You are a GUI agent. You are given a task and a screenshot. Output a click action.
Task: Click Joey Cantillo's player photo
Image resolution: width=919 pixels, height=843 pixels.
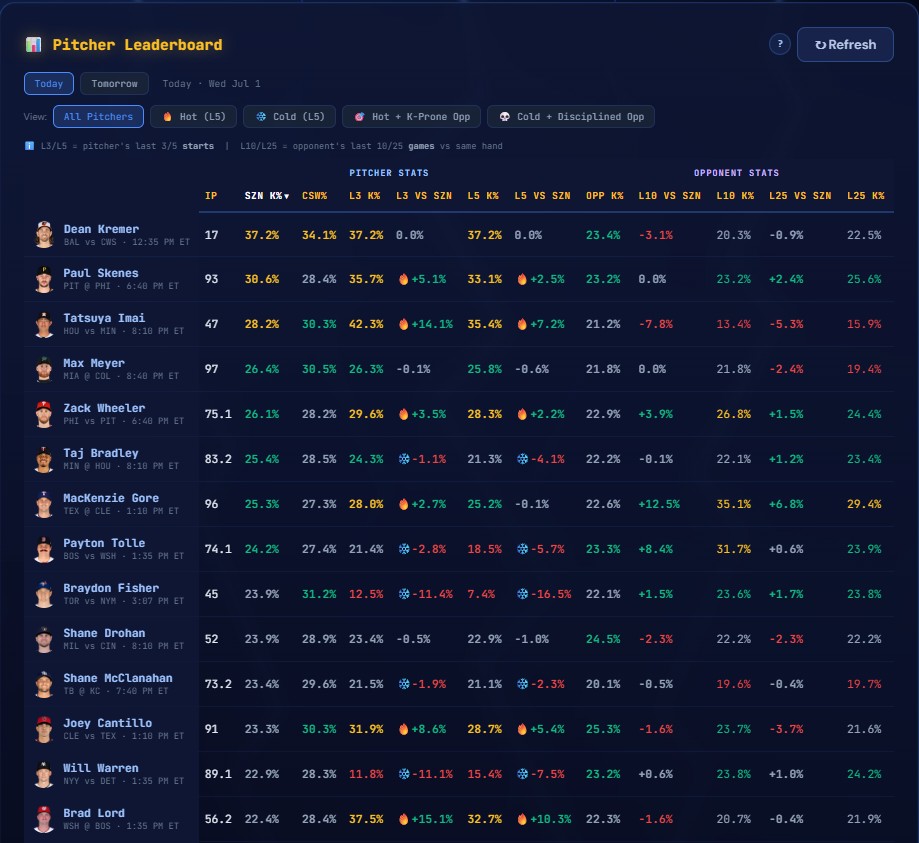coord(44,729)
